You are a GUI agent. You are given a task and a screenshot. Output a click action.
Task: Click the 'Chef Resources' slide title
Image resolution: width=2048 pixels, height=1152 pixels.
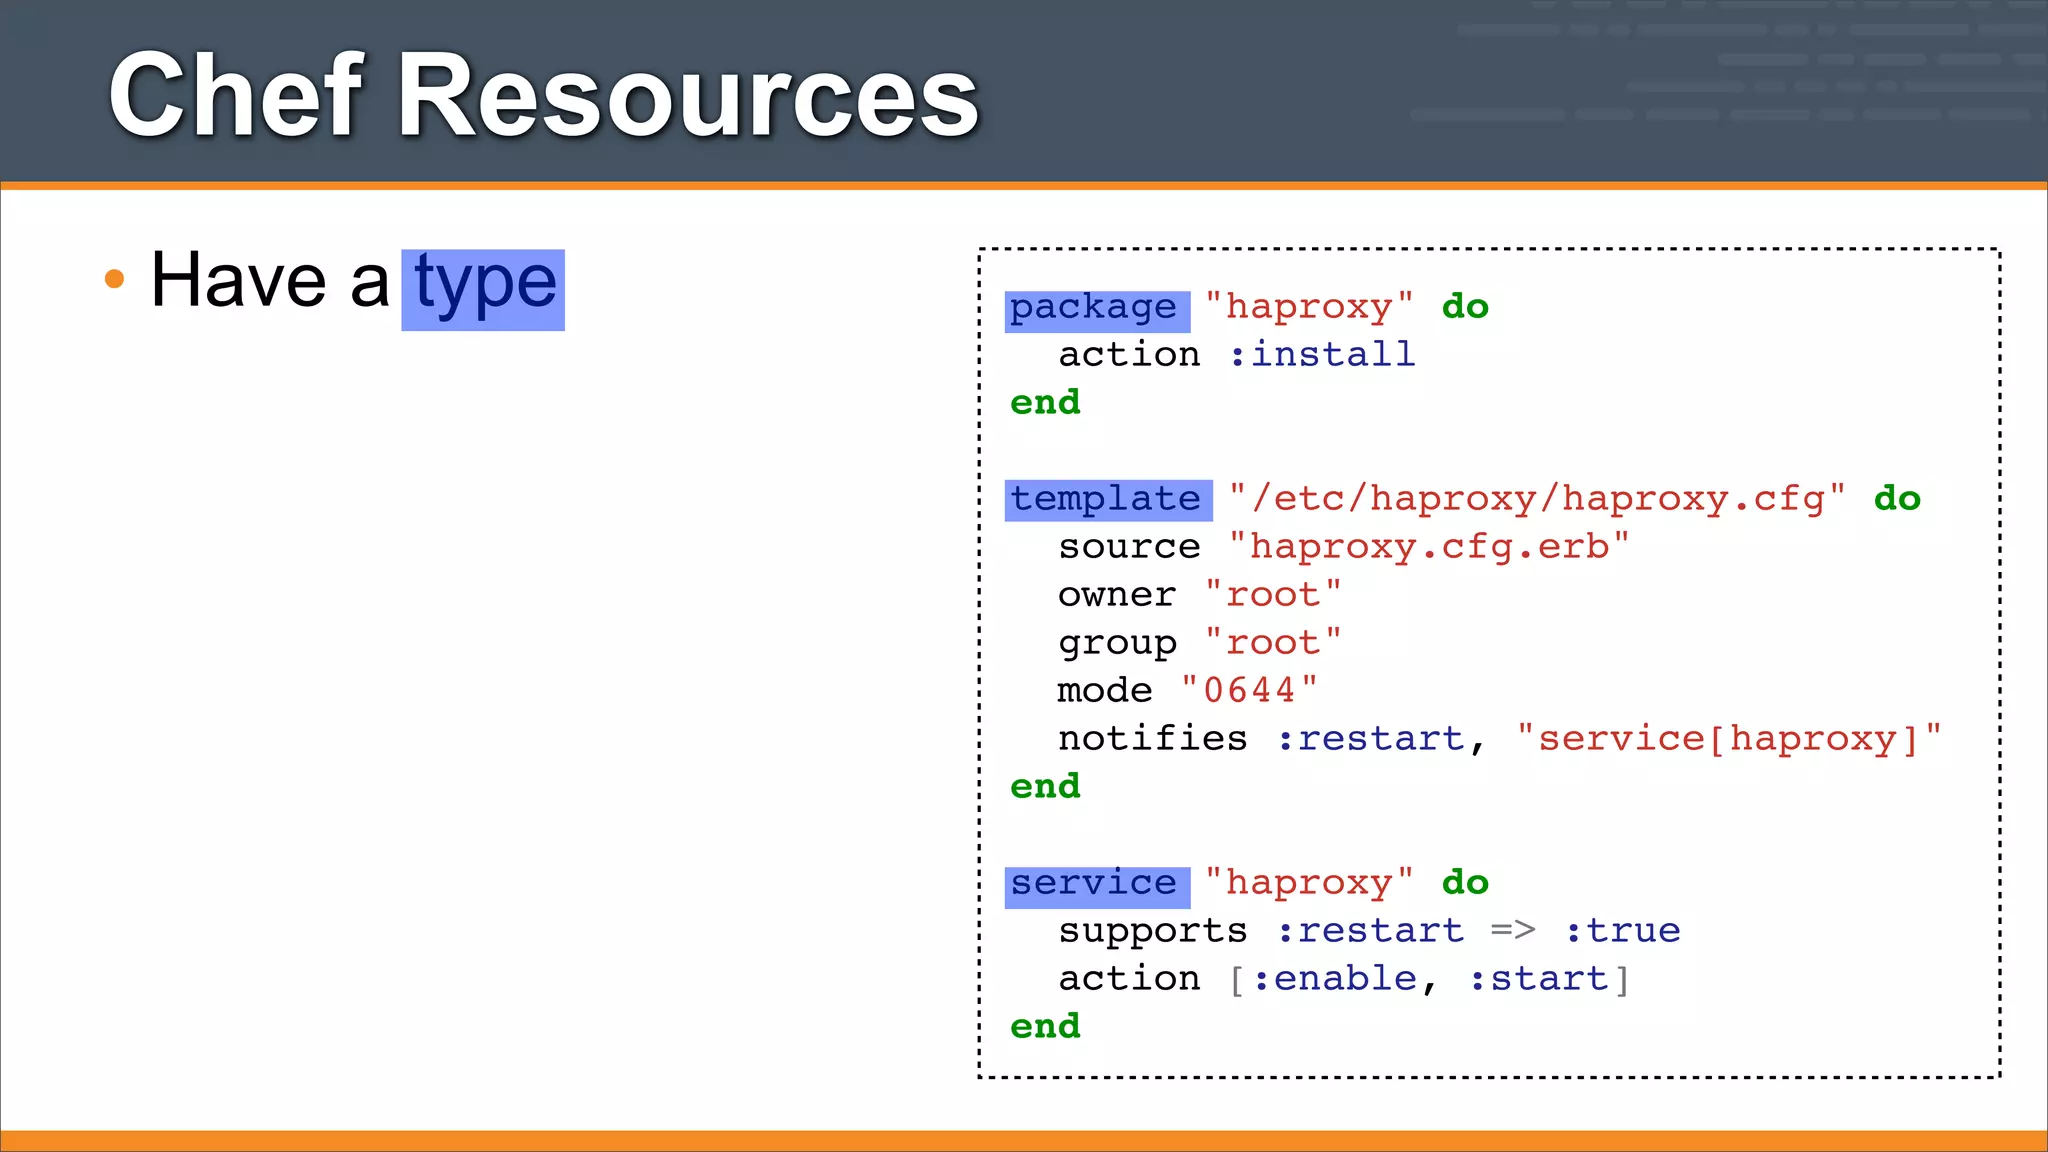click(x=543, y=96)
